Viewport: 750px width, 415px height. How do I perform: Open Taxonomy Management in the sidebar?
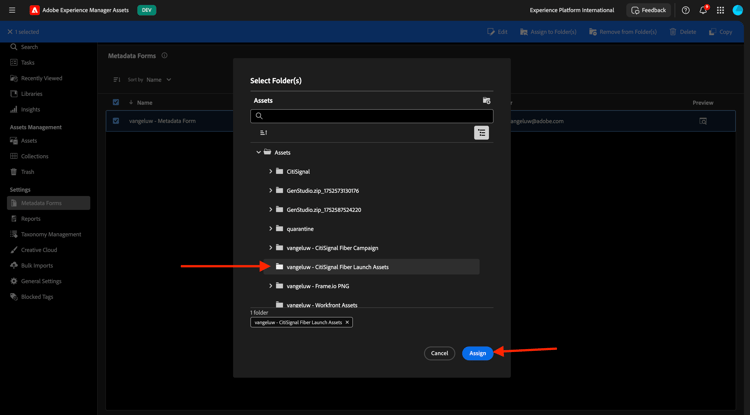(x=45, y=234)
